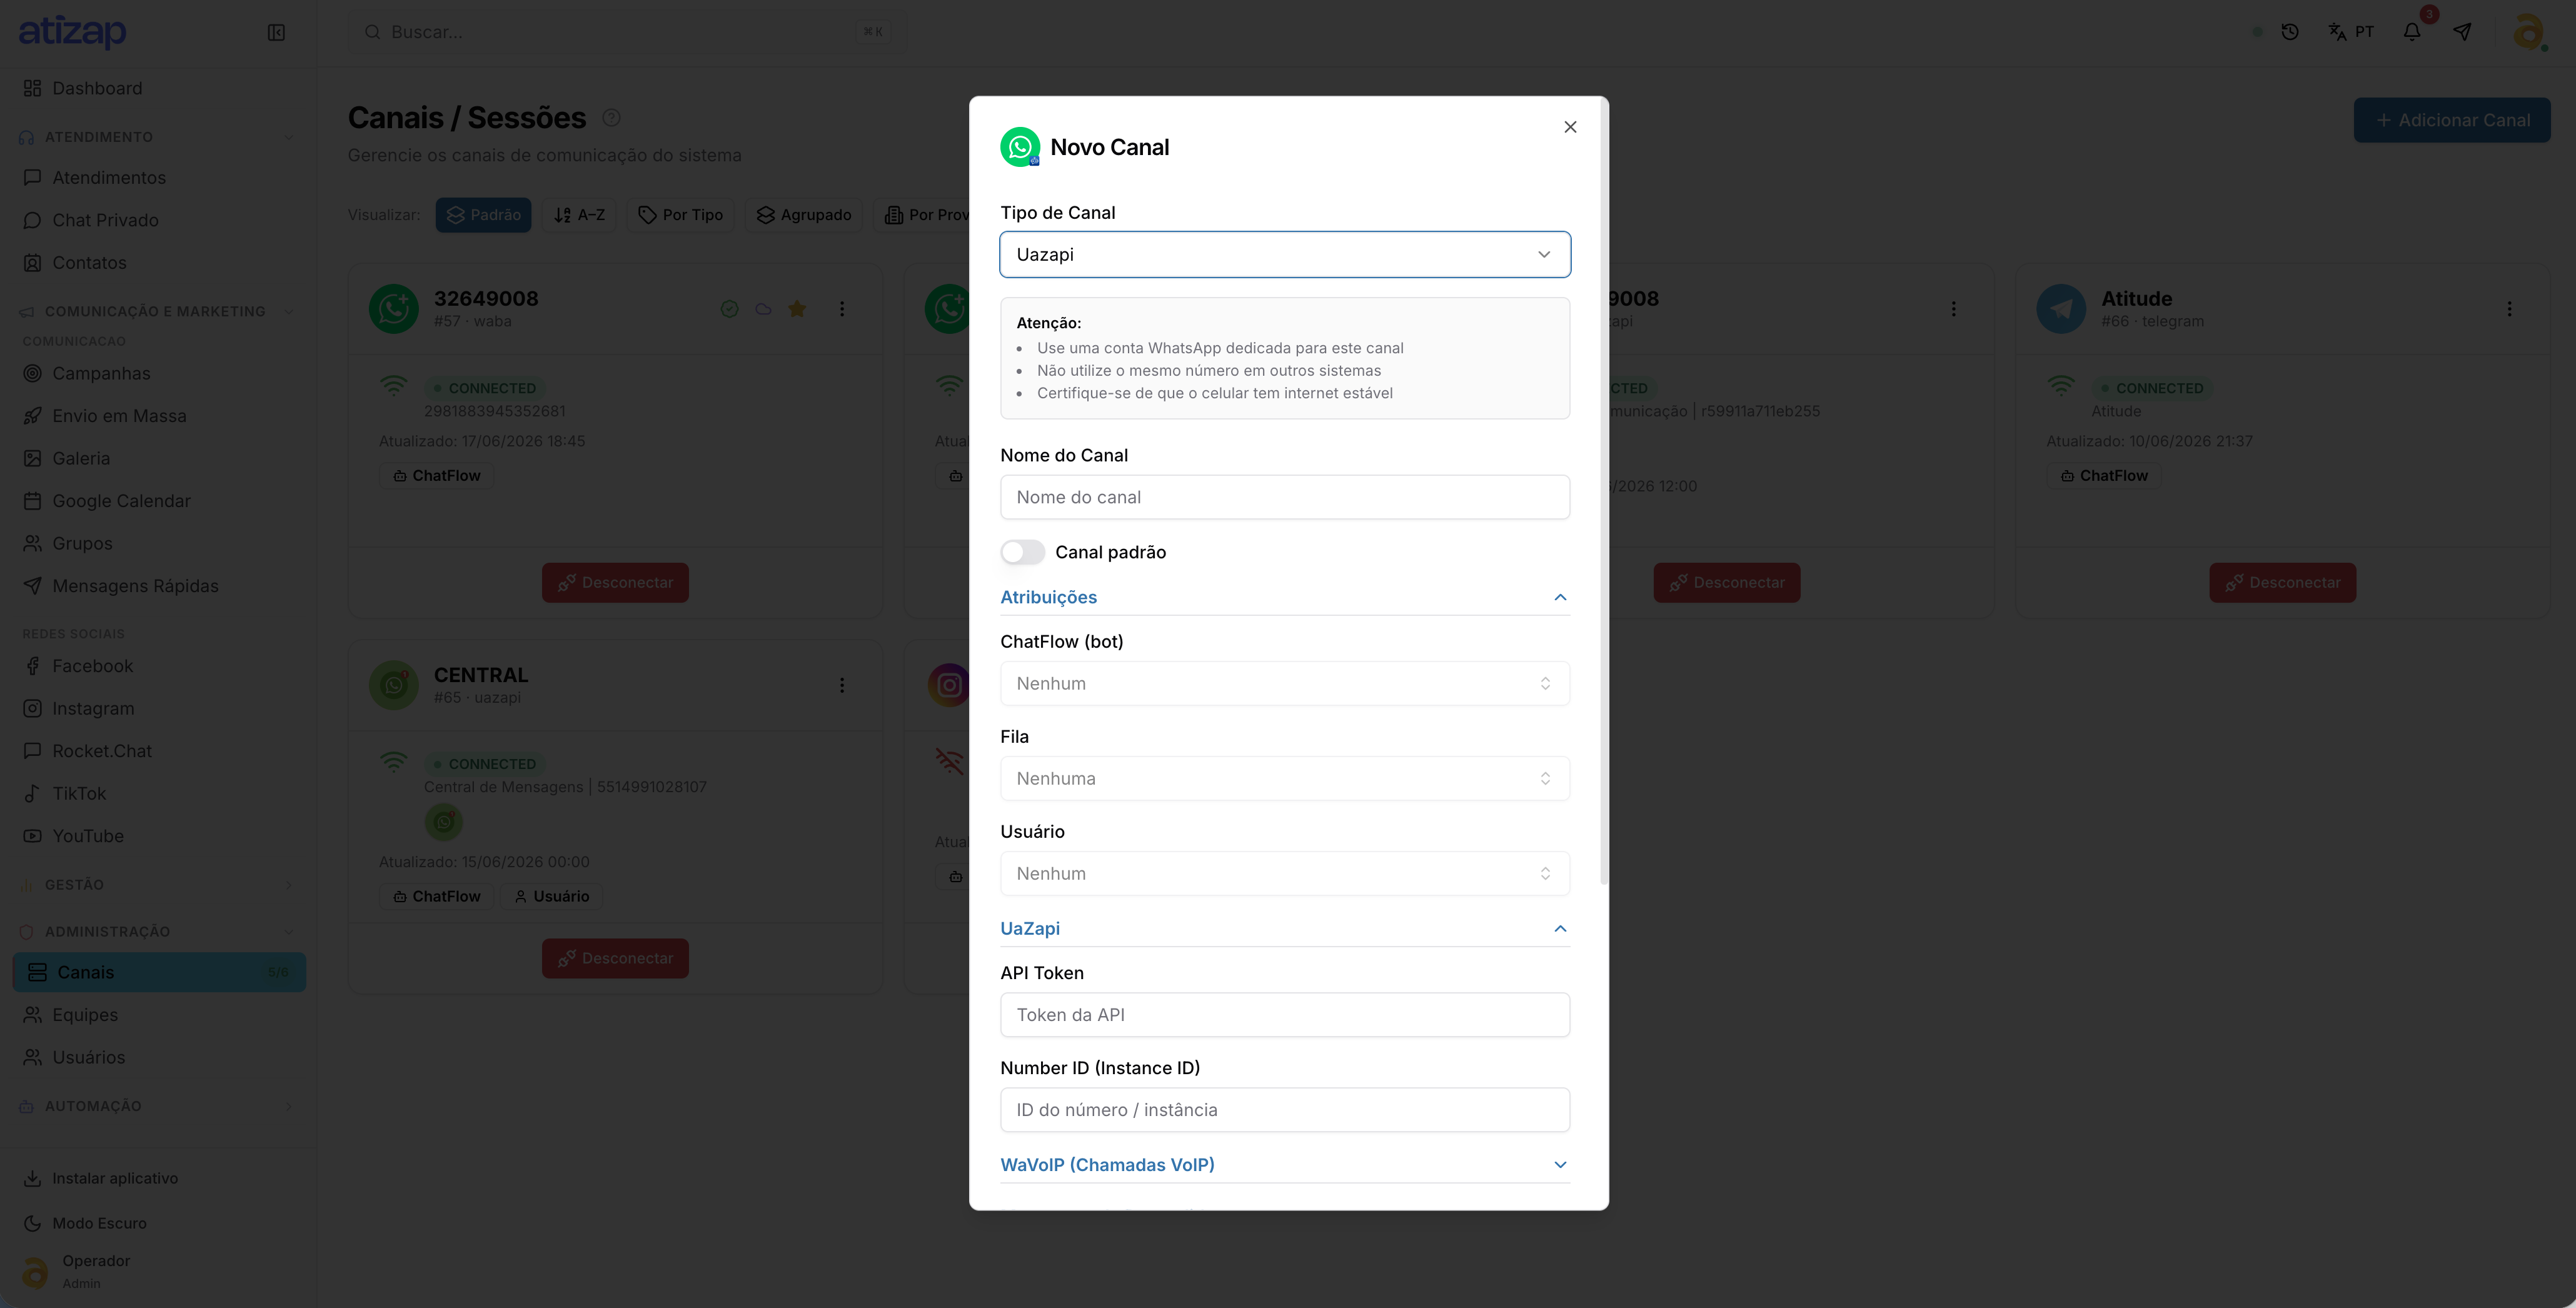Click the Nome do Canal input field
2576x1308 pixels.
(1285, 497)
